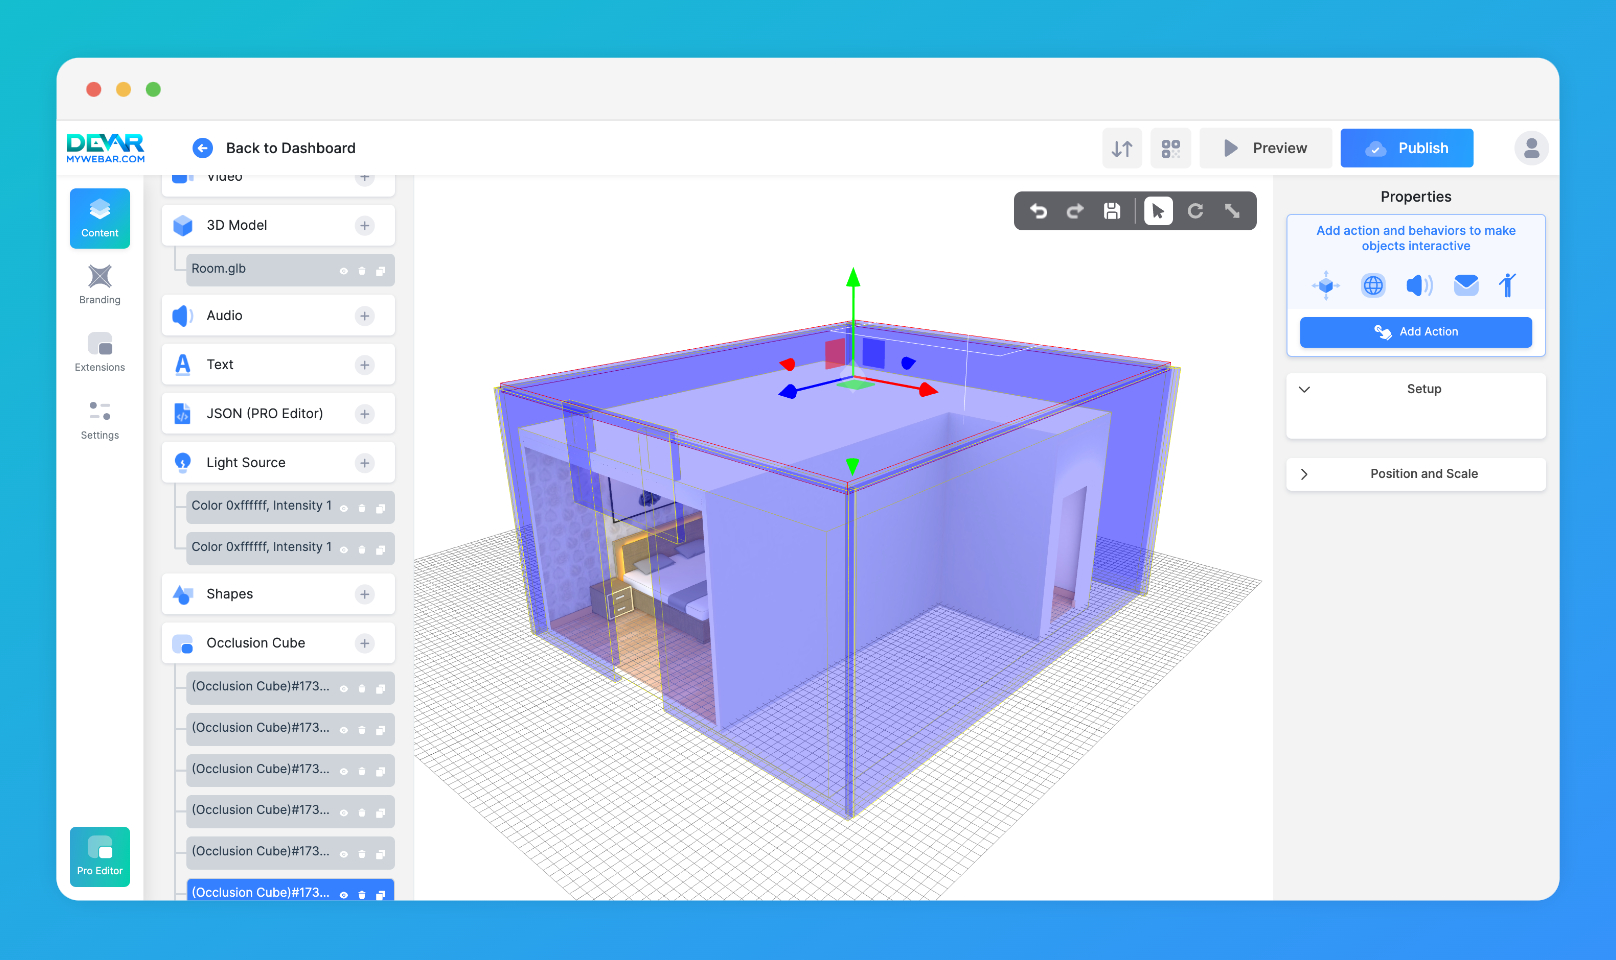Choose the sound action icon in Properties
The image size is (1616, 960).
pos(1419,285)
